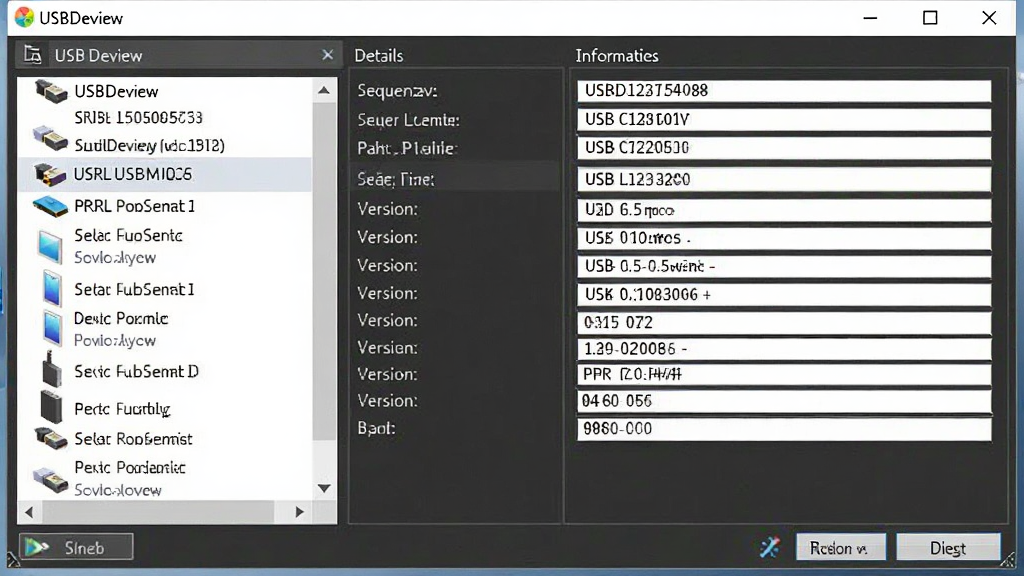Click the SutilDeview (vdc1912) device icon

coord(50,138)
